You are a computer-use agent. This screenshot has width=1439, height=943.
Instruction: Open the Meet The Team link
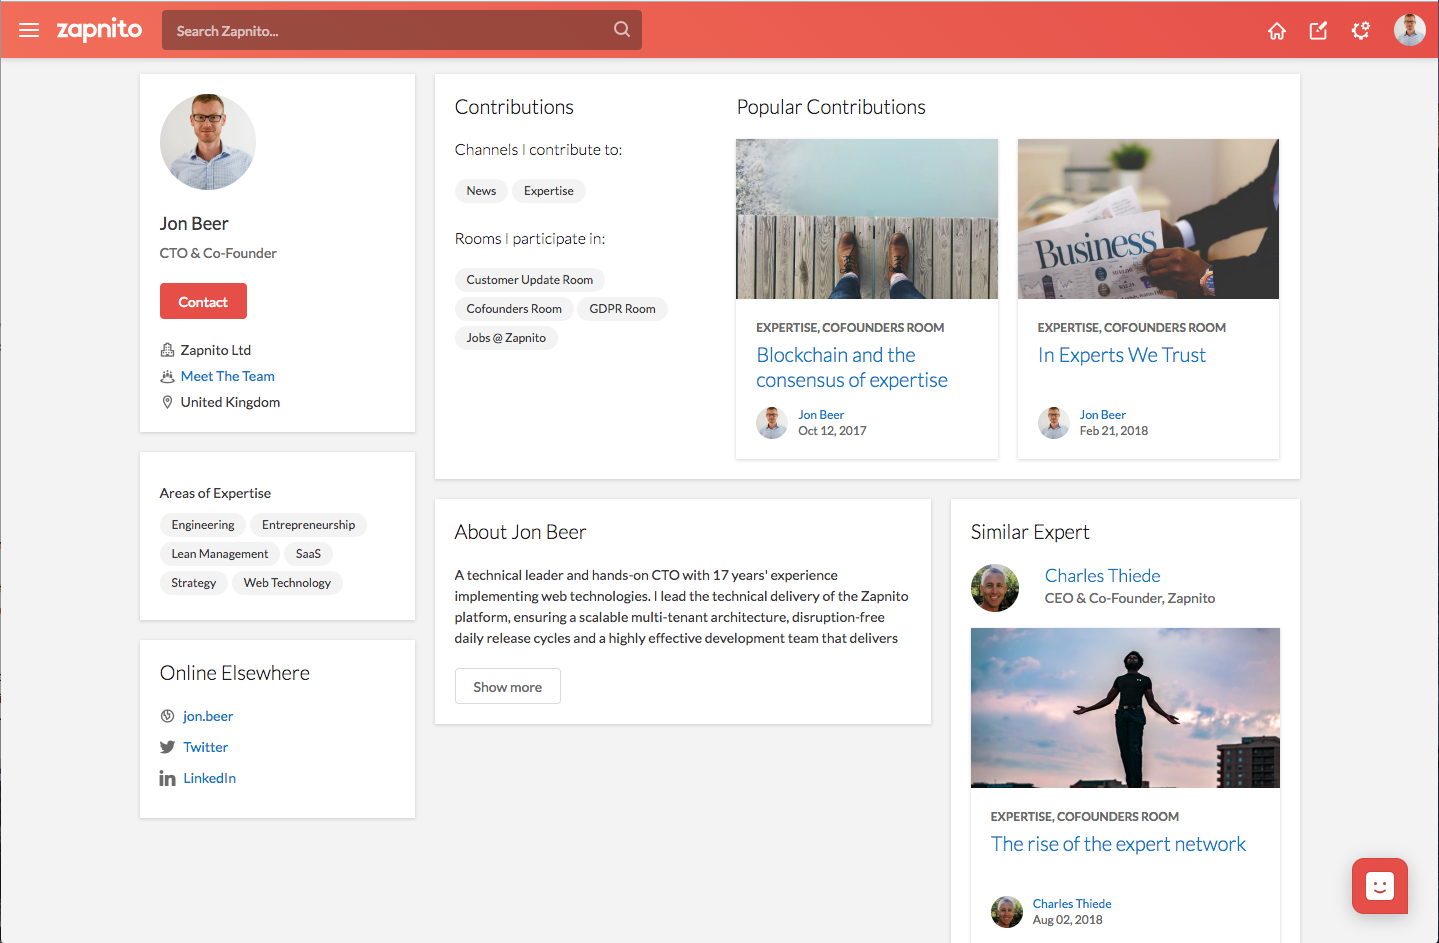[227, 376]
